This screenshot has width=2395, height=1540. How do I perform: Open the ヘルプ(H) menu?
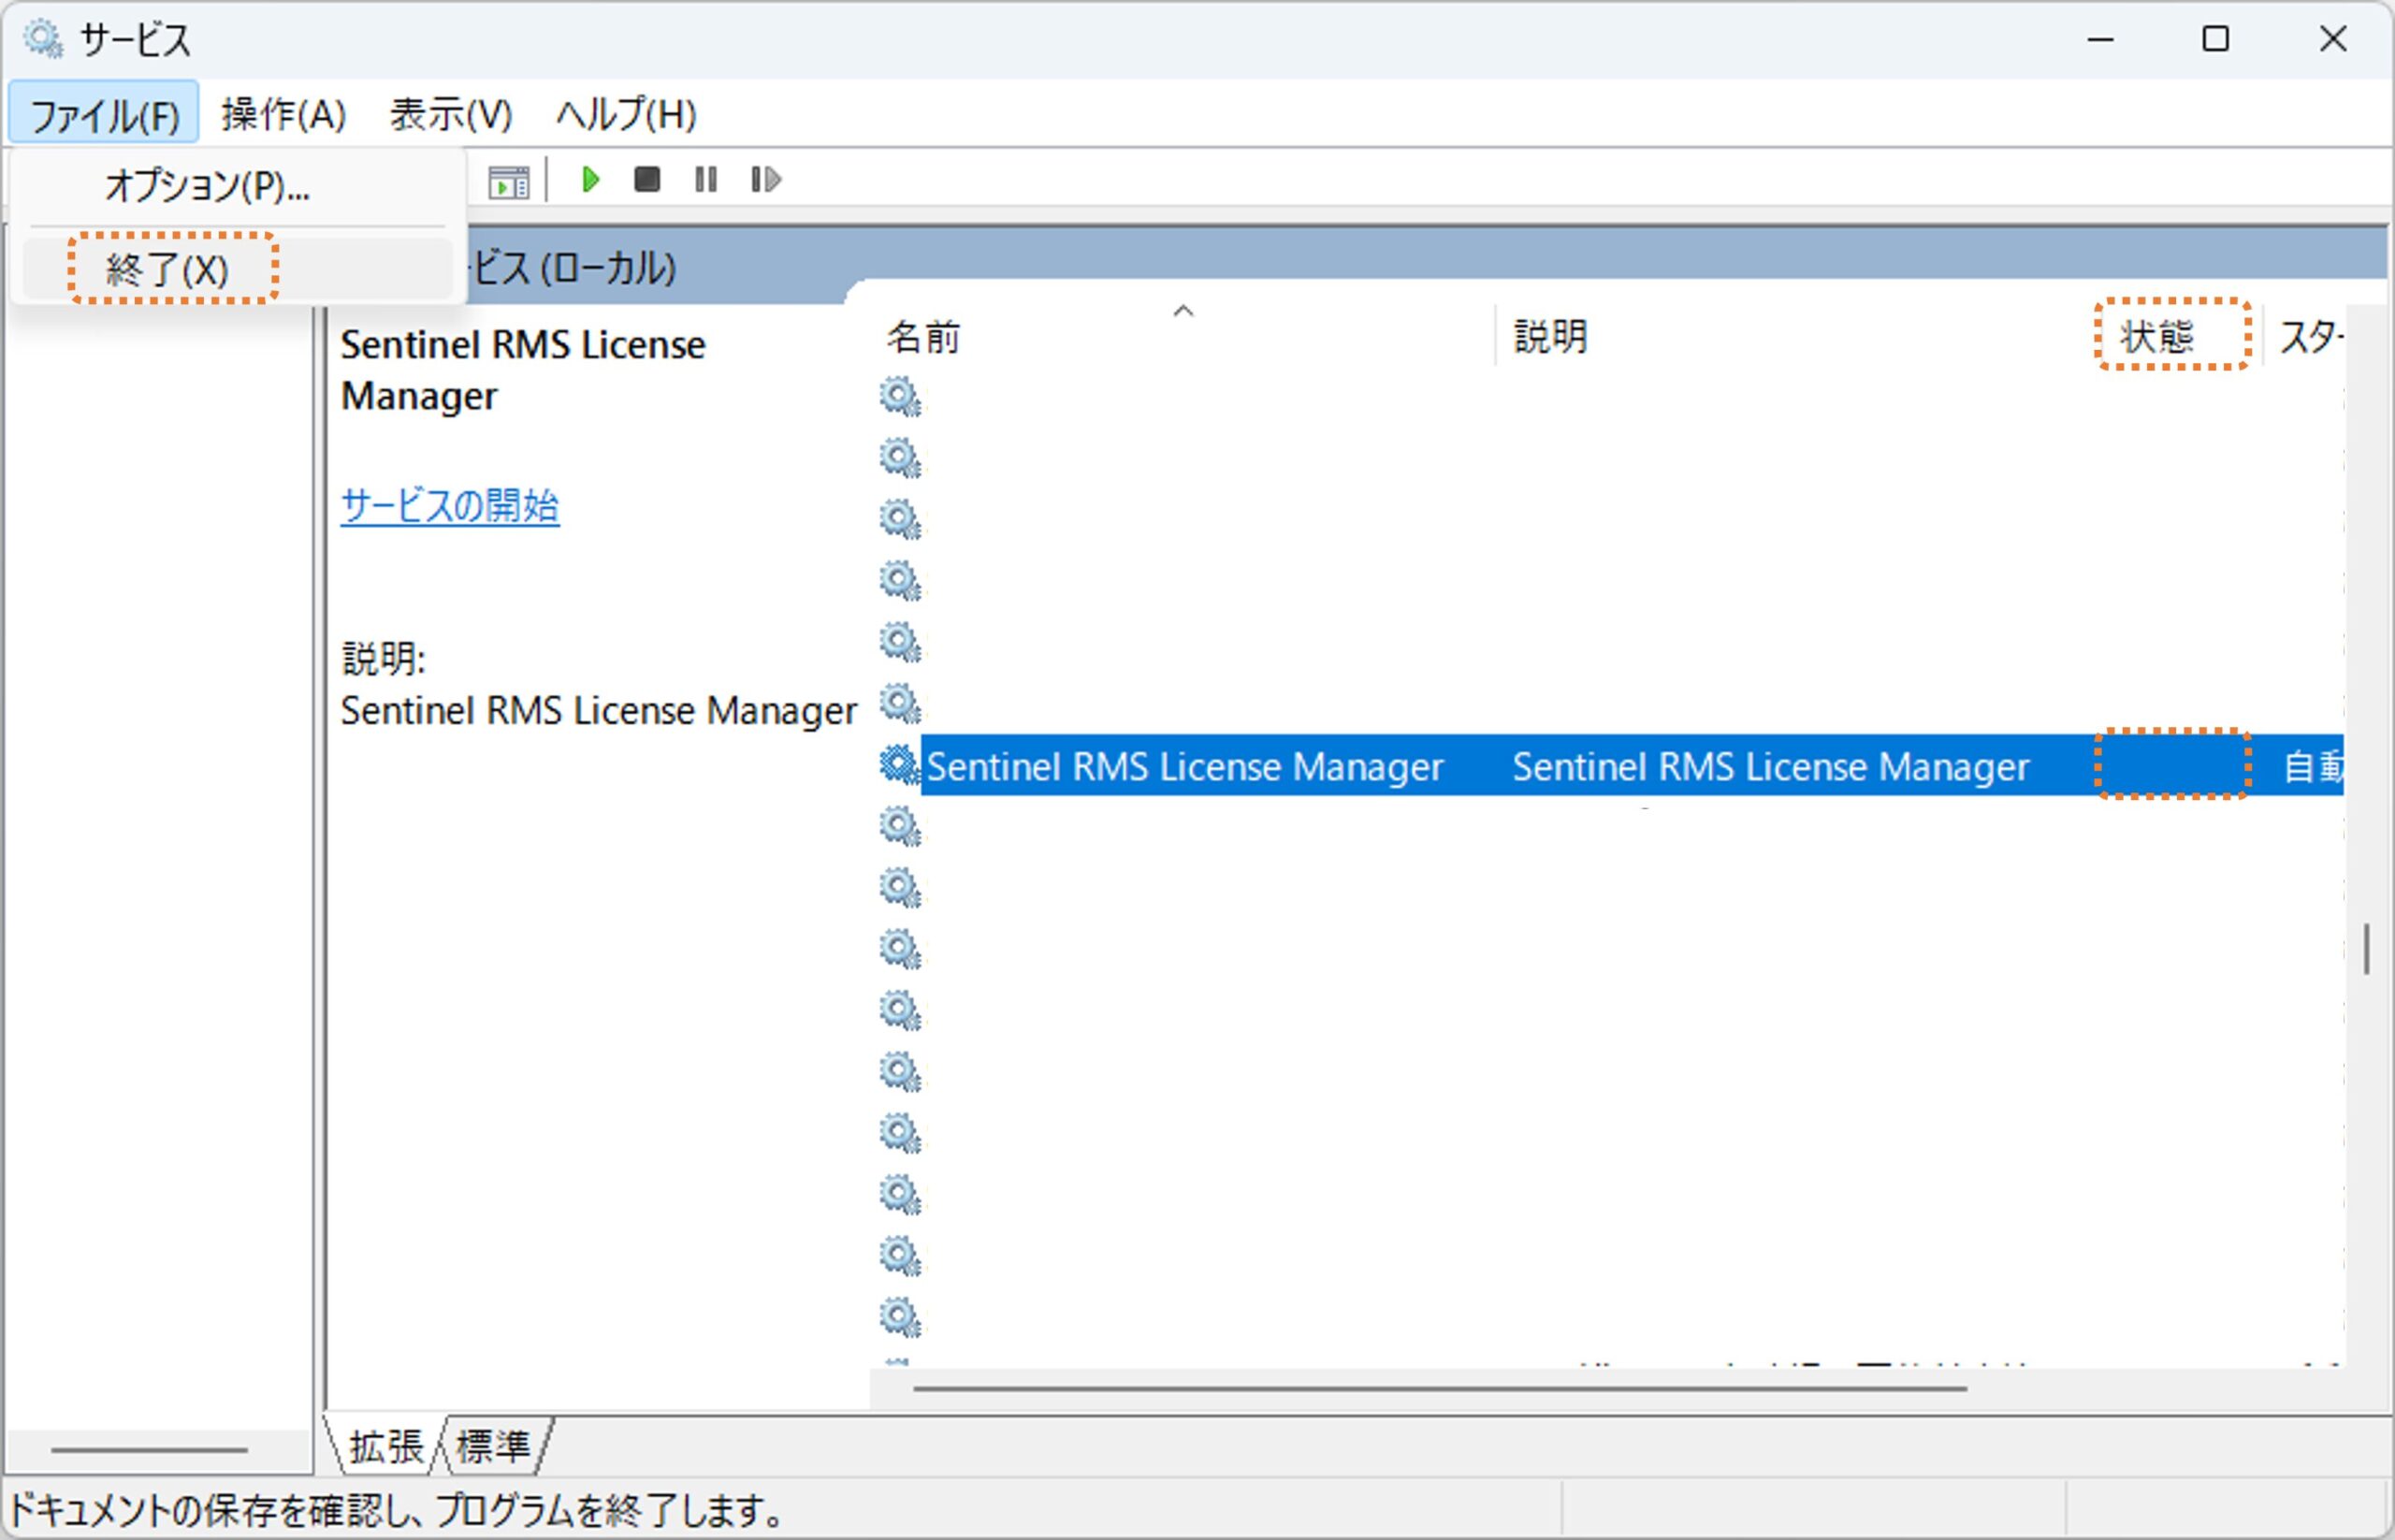pos(626,115)
